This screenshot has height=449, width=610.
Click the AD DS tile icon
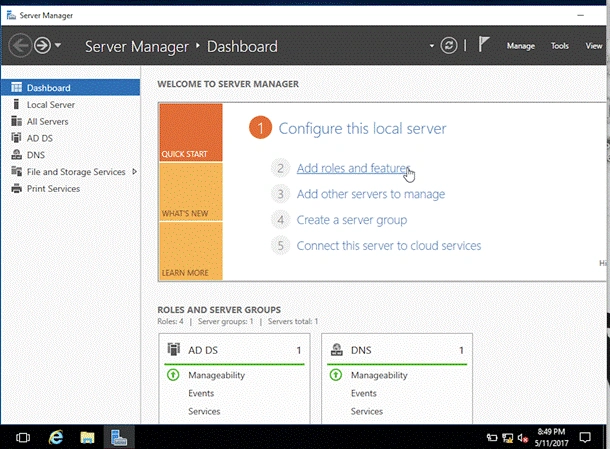pos(174,349)
